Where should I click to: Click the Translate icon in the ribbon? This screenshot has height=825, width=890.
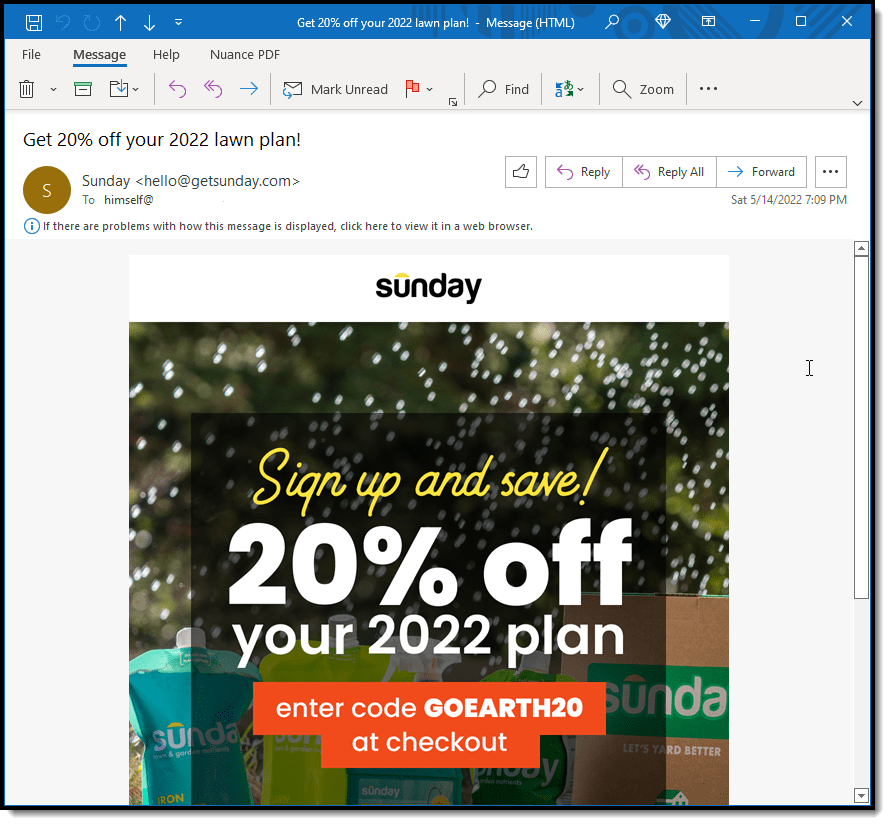pos(565,89)
